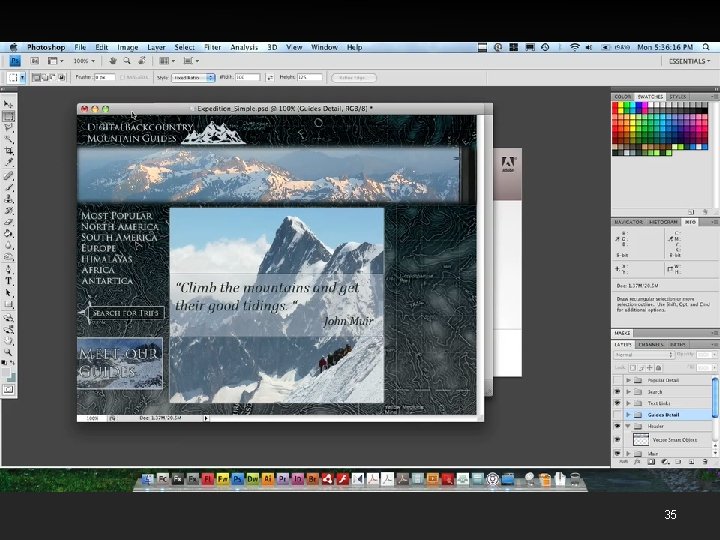Hide the Header layer group
This screenshot has height=540, width=720.
click(617, 426)
